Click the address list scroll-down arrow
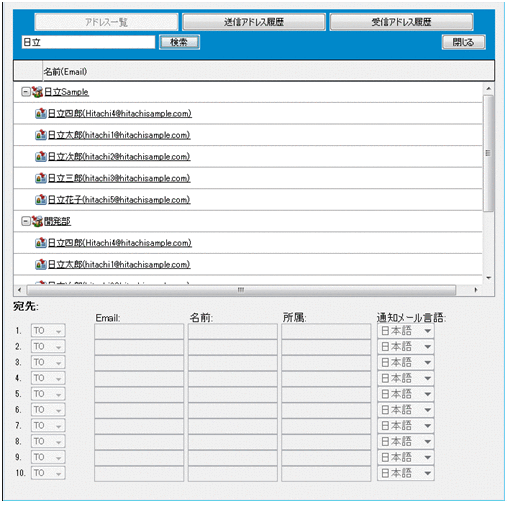509x505 pixels. click(x=488, y=278)
